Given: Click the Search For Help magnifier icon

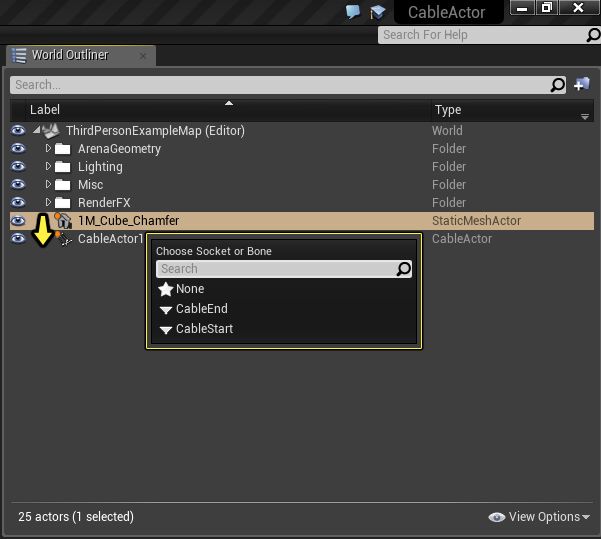Looking at the screenshot, I should (593, 35).
